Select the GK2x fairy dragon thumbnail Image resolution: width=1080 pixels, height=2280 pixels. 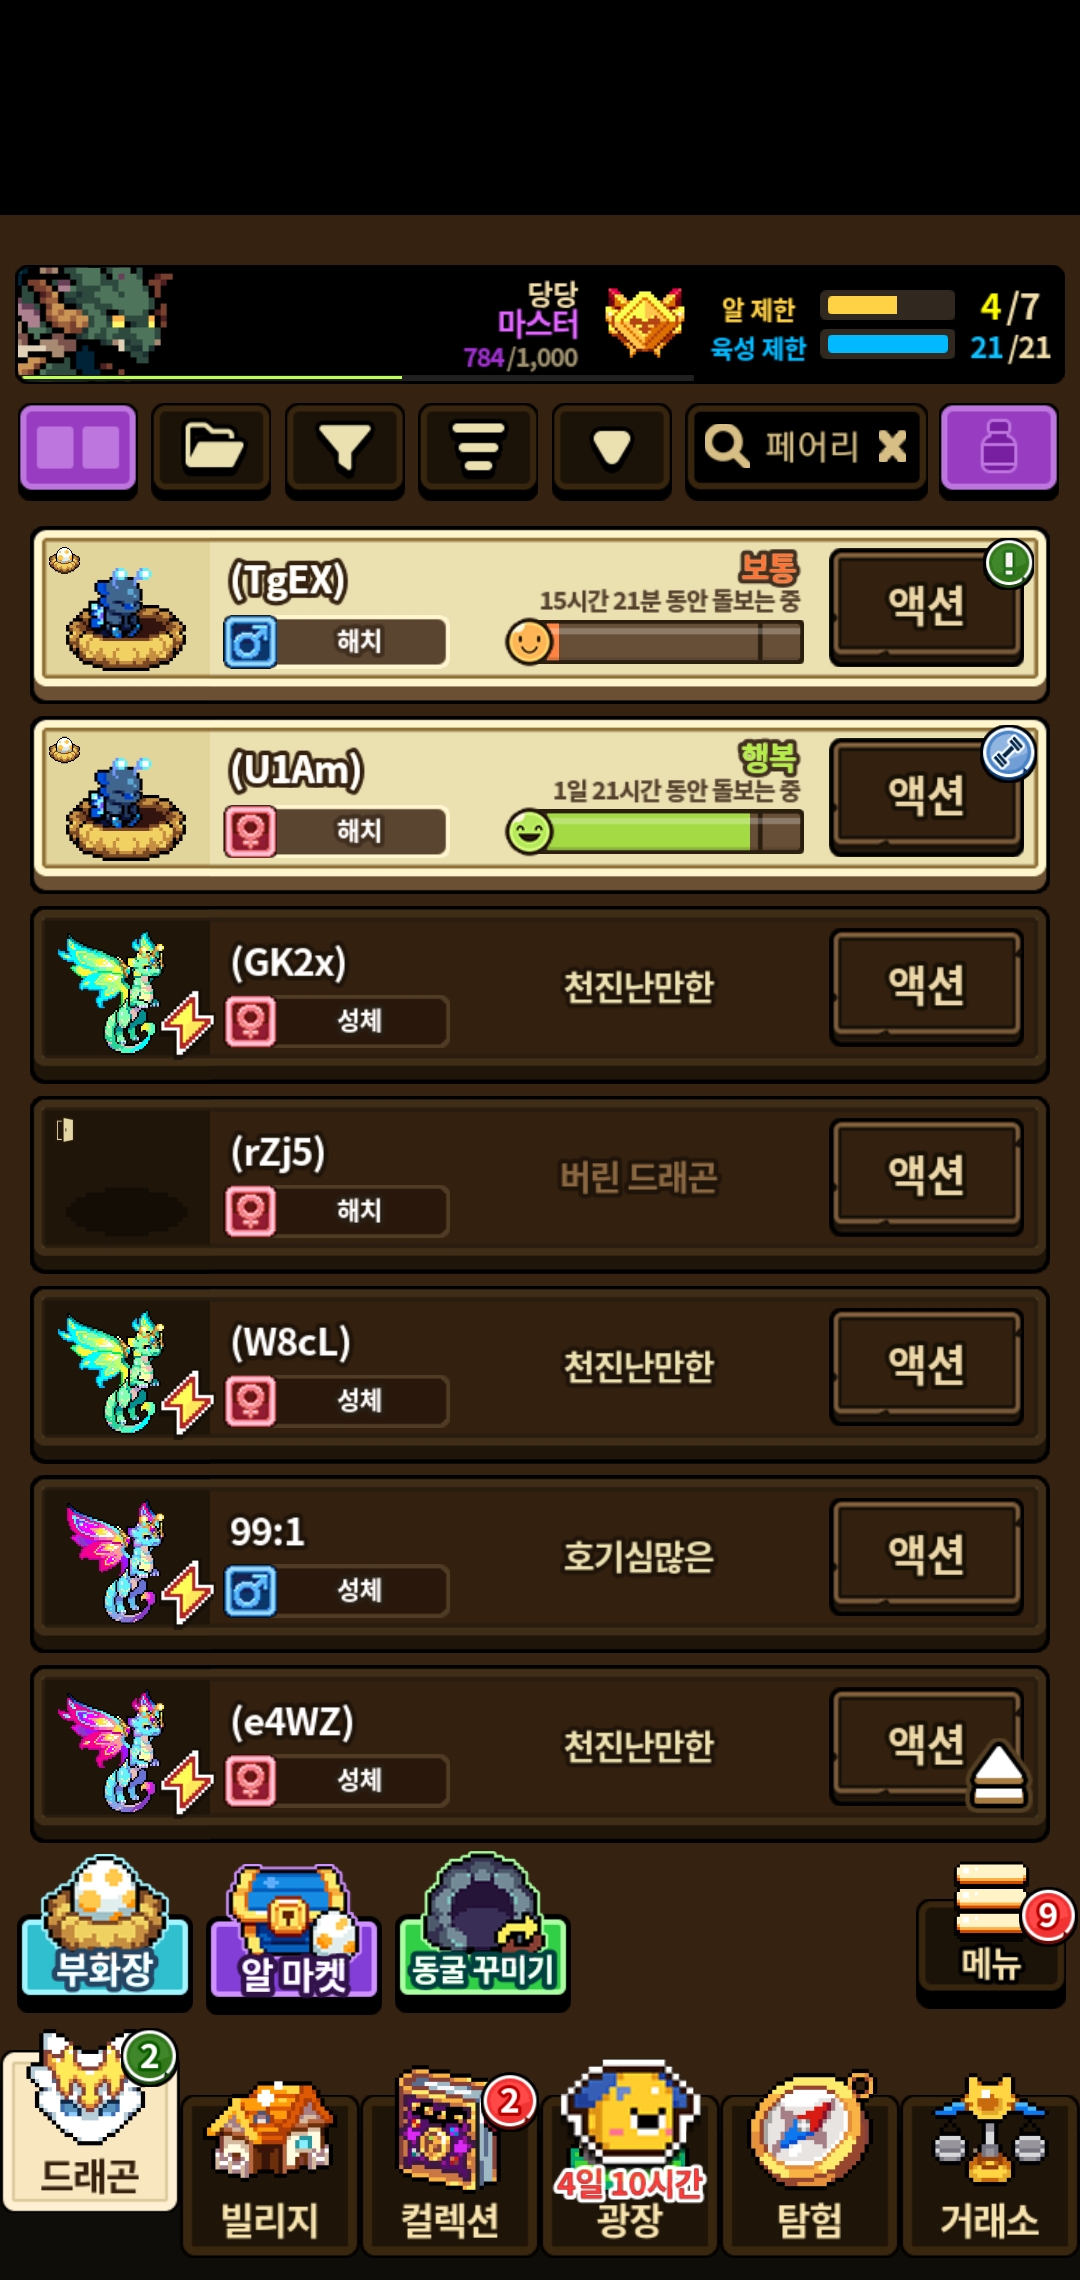click(125, 992)
